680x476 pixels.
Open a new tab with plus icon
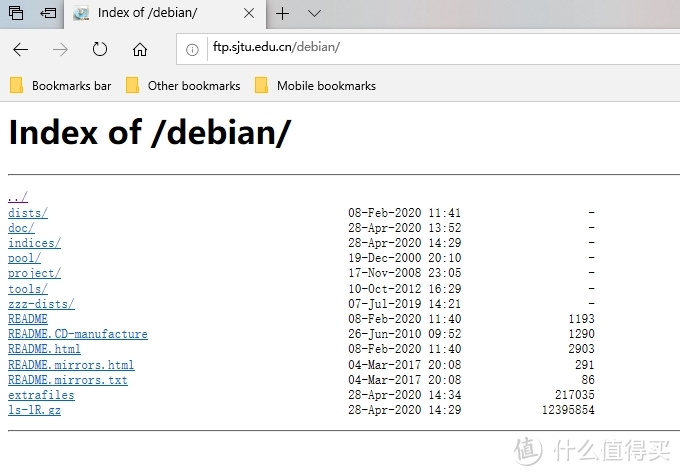click(x=282, y=13)
